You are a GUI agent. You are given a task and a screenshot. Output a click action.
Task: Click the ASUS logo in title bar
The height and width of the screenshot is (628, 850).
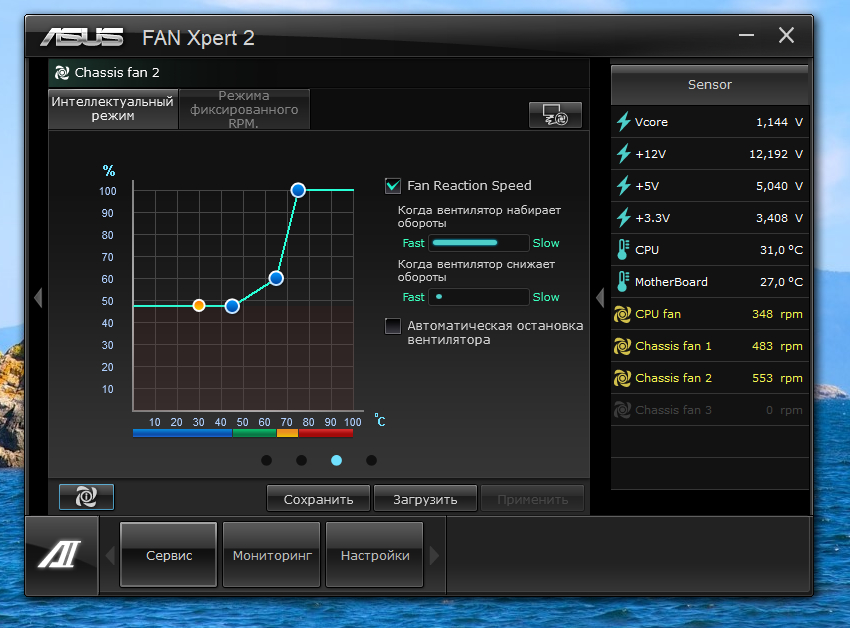[82, 37]
